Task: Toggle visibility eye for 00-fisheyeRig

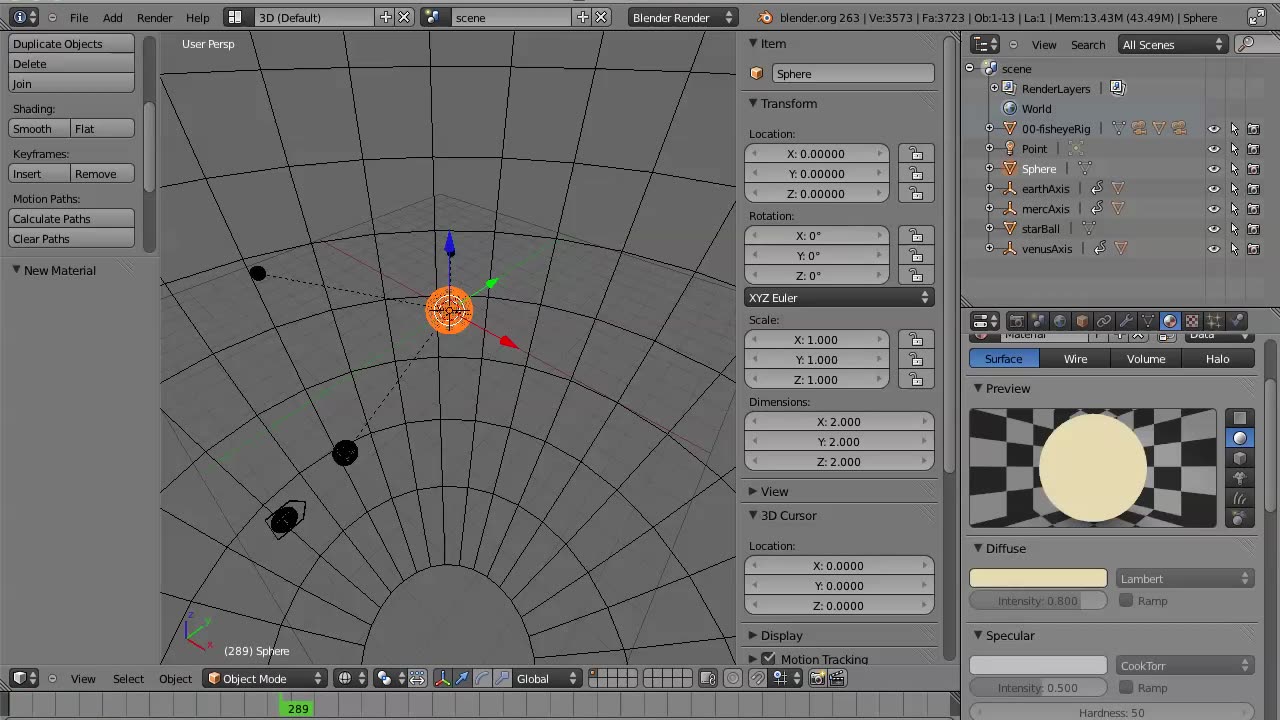Action: [1214, 129]
